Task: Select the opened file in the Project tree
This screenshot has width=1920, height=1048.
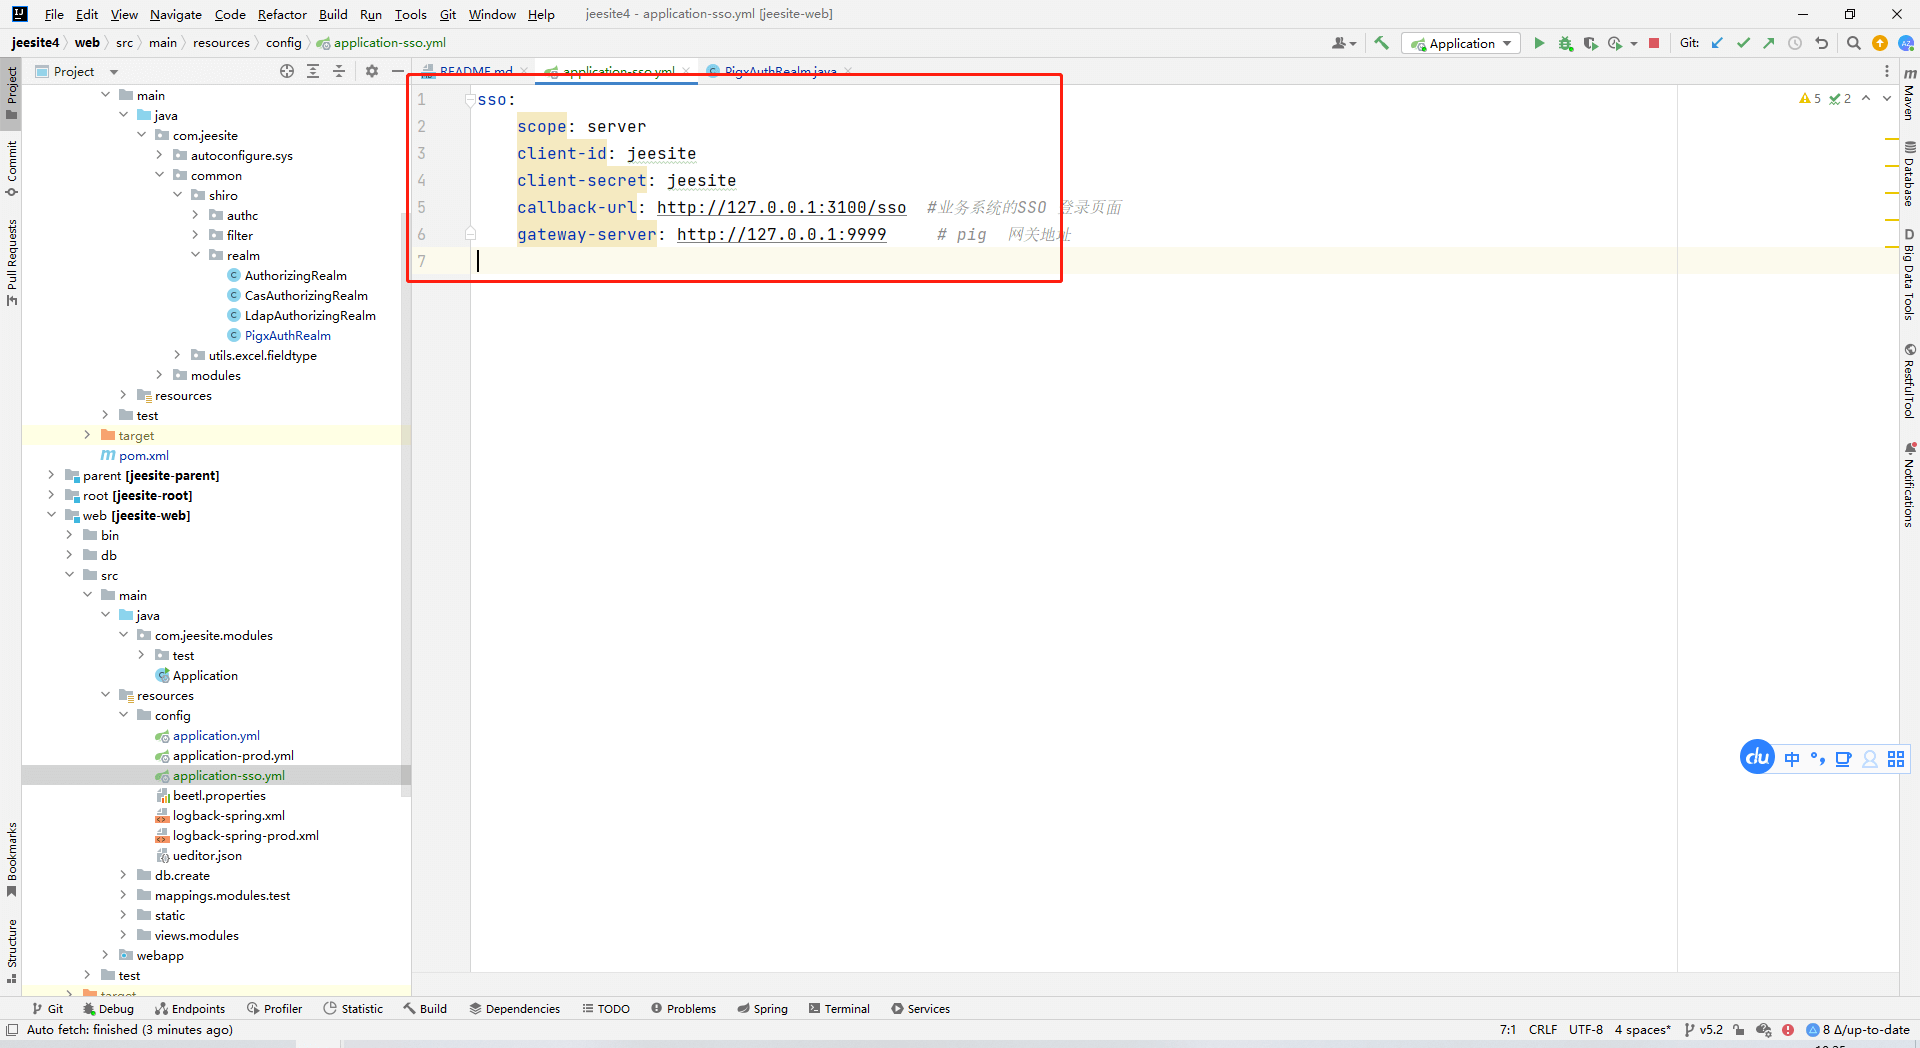Action: (287, 71)
